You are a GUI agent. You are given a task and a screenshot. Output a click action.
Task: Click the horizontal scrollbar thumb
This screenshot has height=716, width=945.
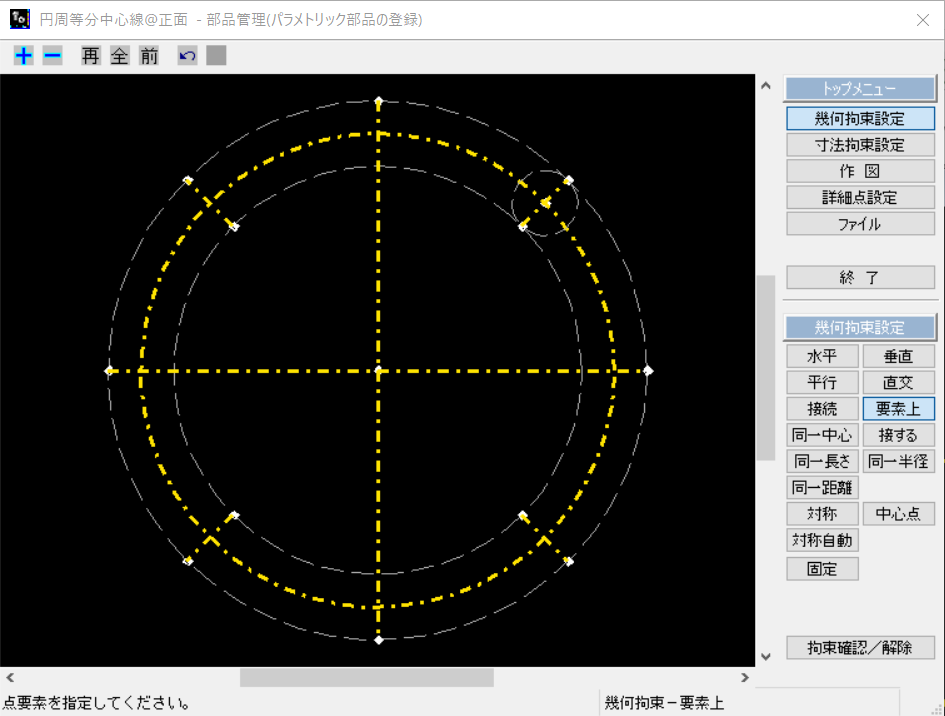tap(366, 677)
